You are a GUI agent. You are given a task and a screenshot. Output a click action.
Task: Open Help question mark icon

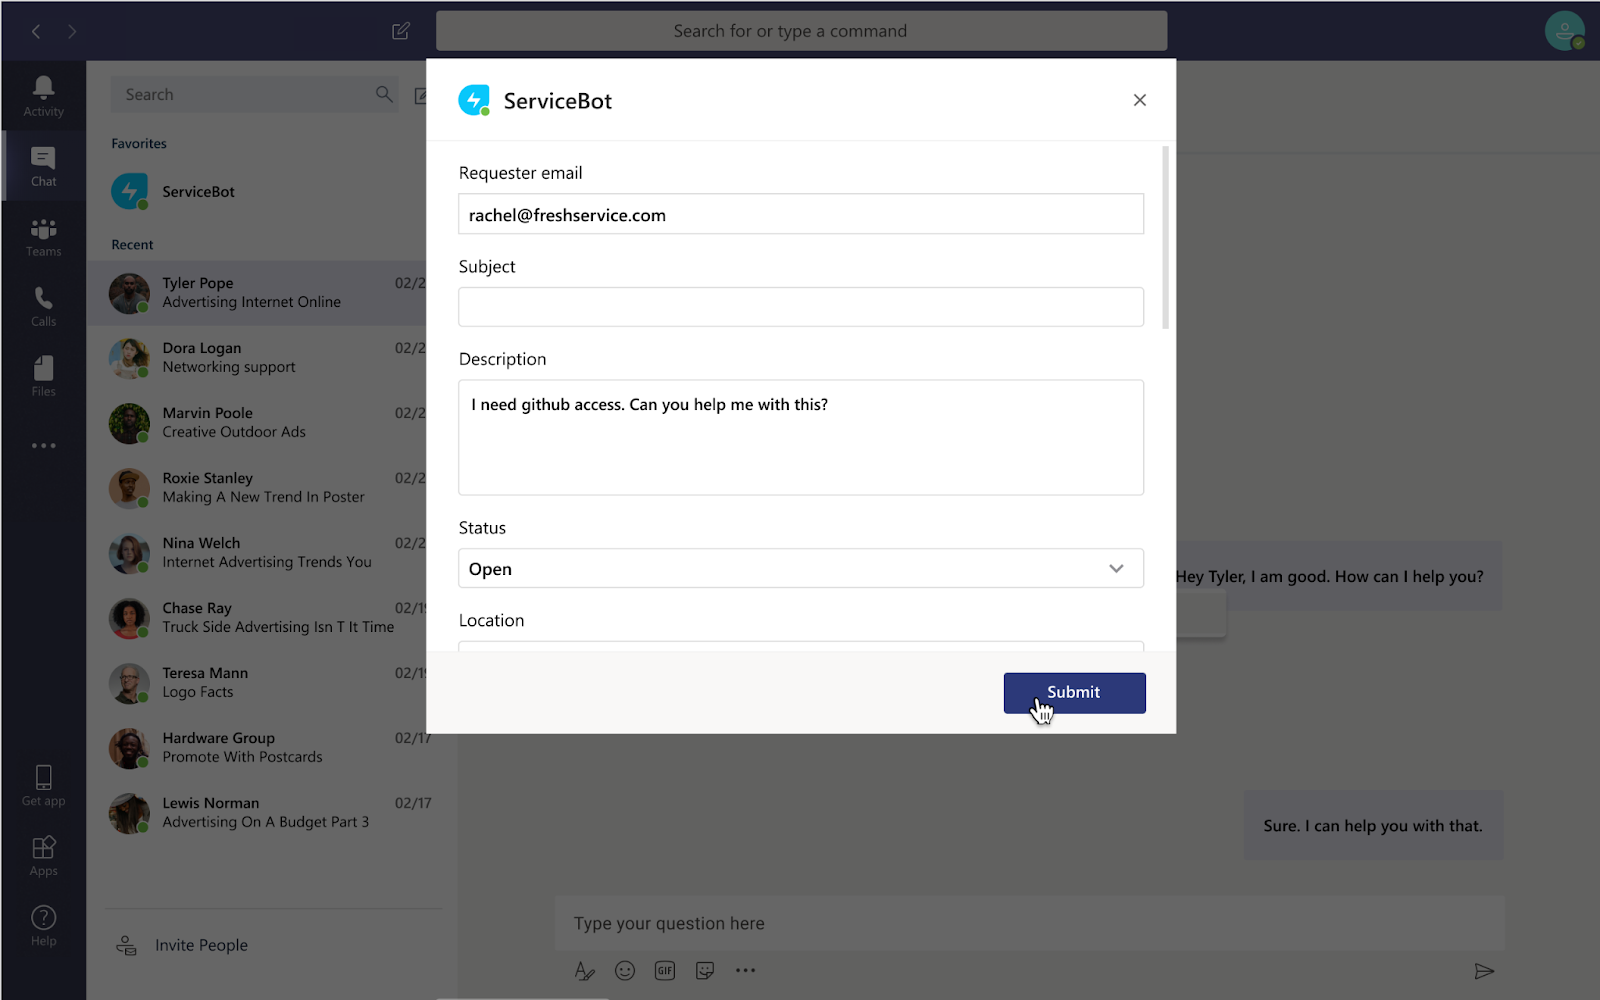click(43, 917)
